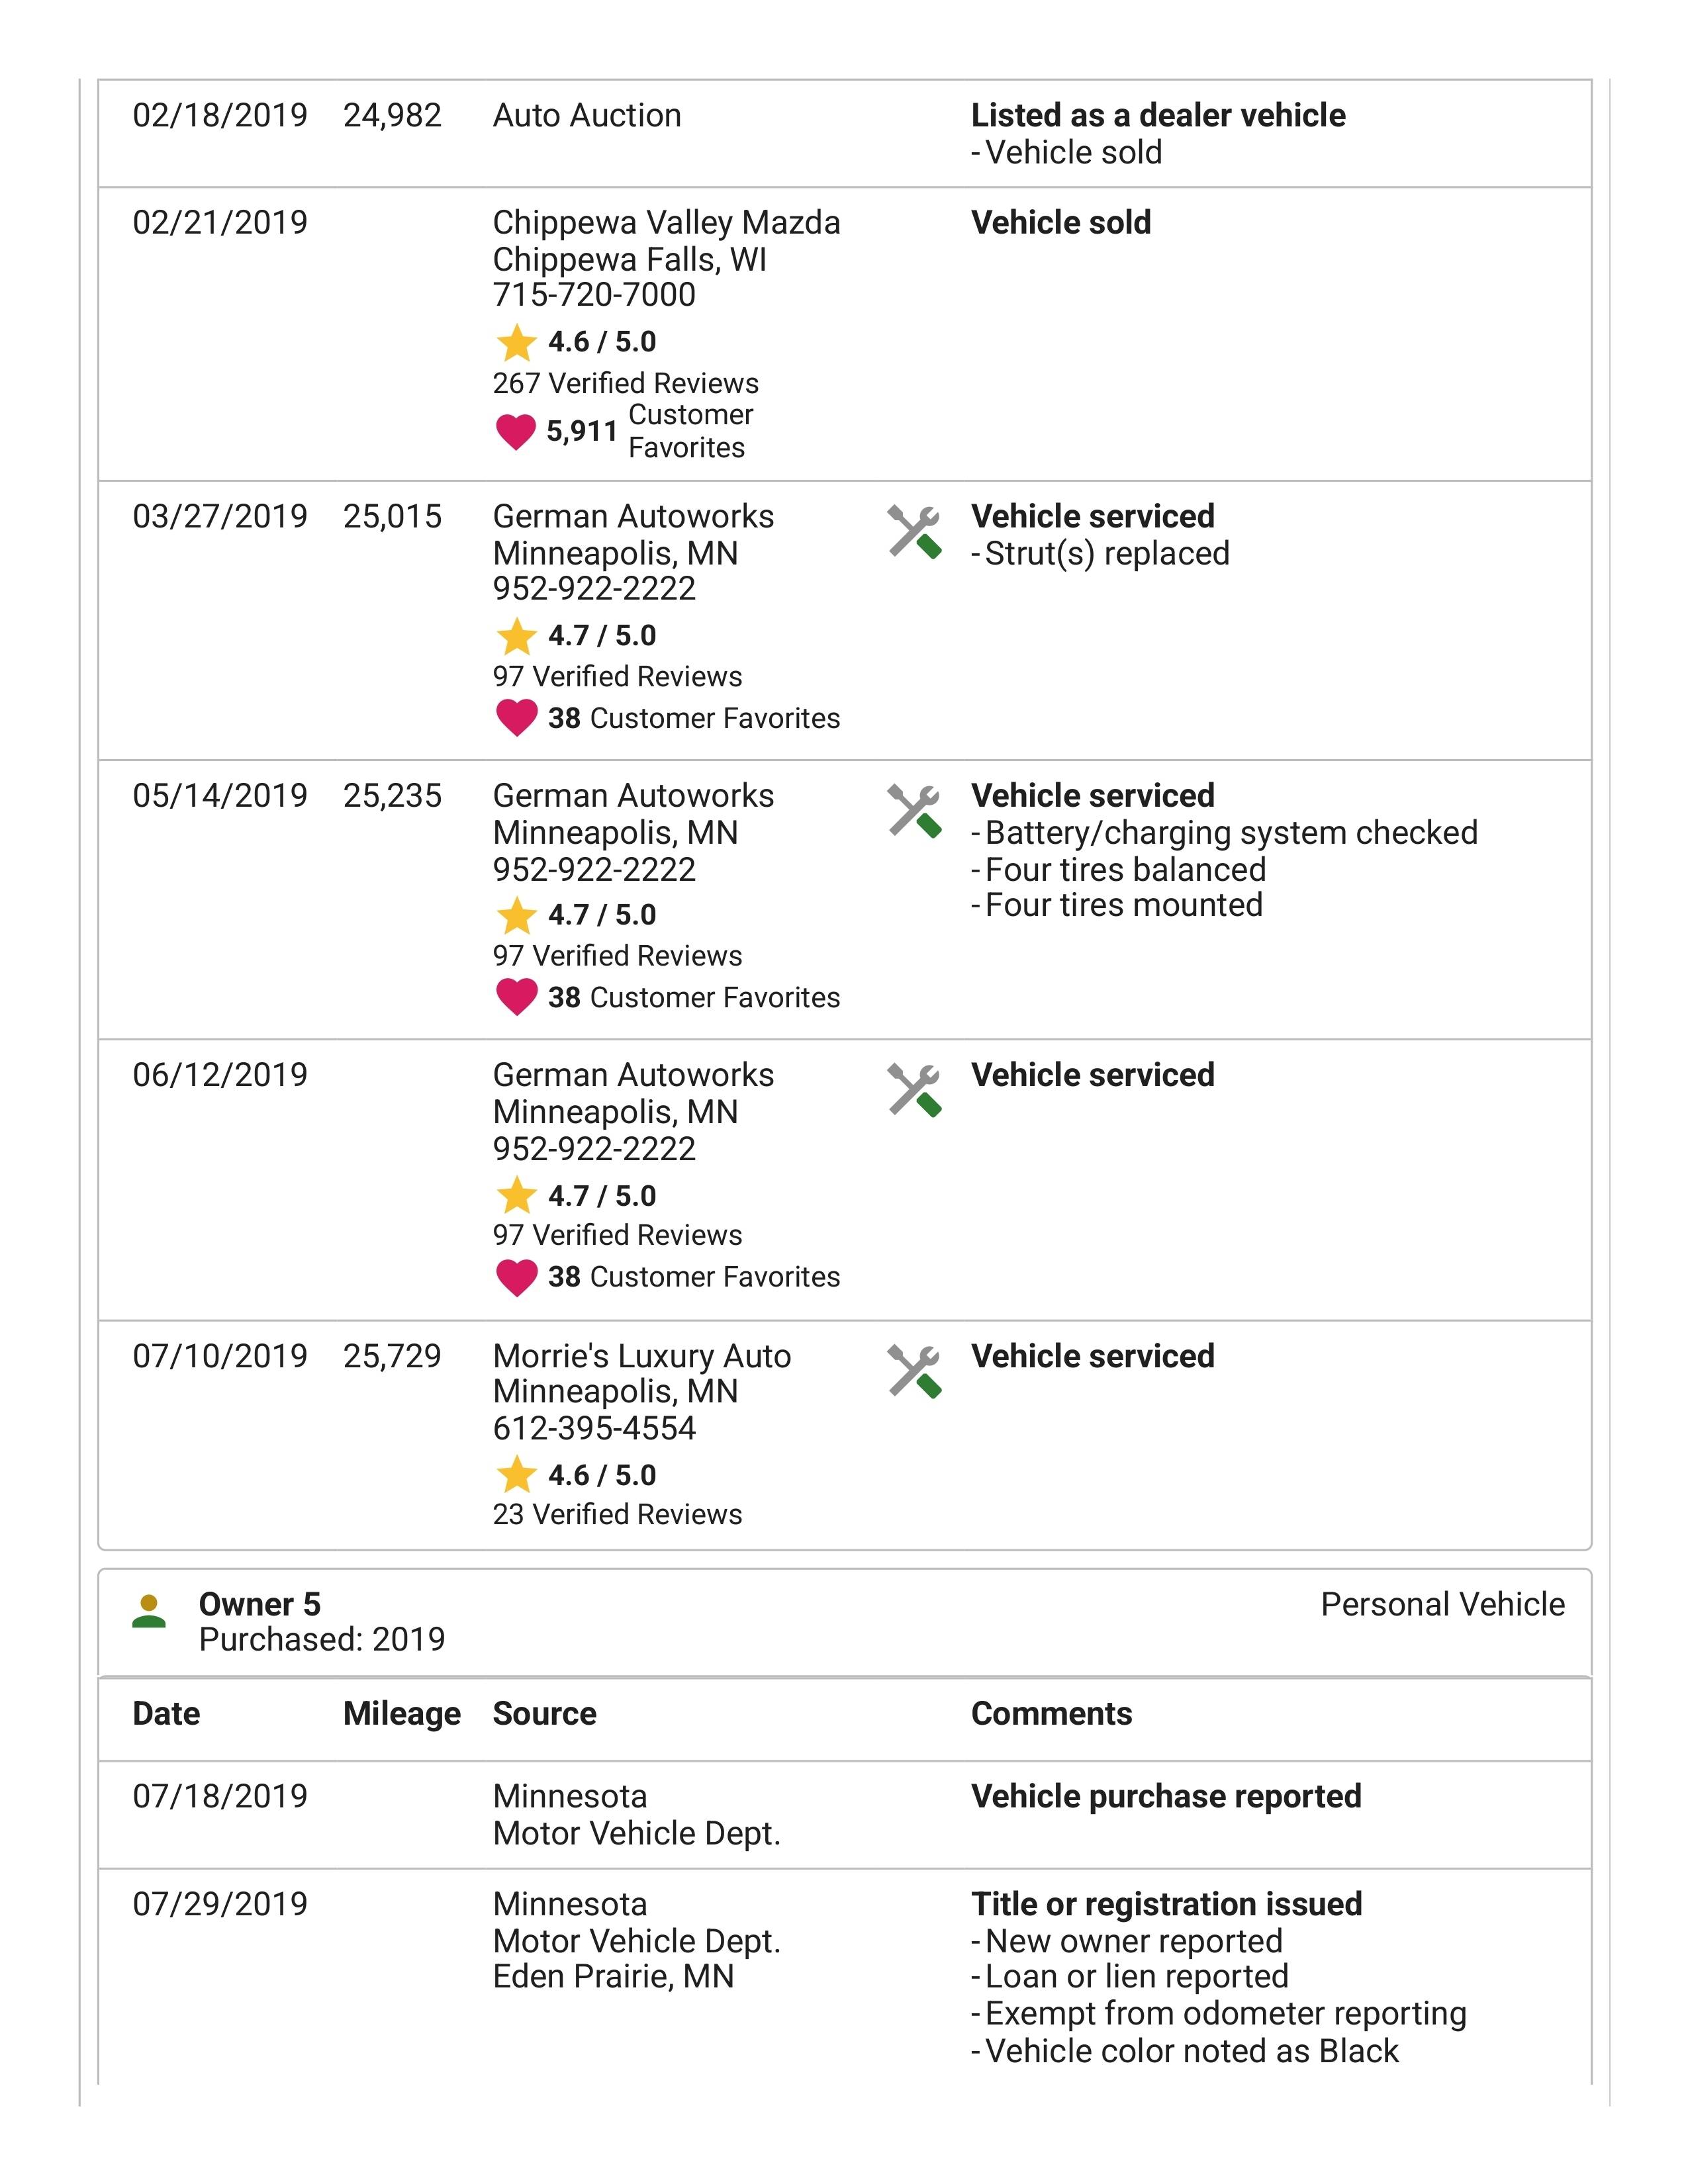Click the star icon in the 05/14/2019 entry

point(516,915)
